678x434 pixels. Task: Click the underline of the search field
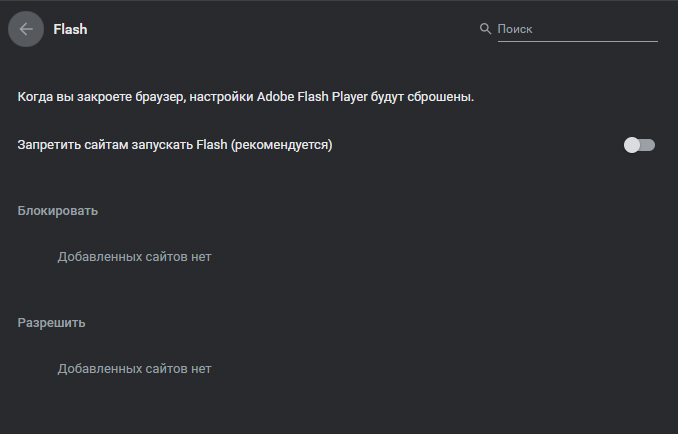[x=578, y=41]
